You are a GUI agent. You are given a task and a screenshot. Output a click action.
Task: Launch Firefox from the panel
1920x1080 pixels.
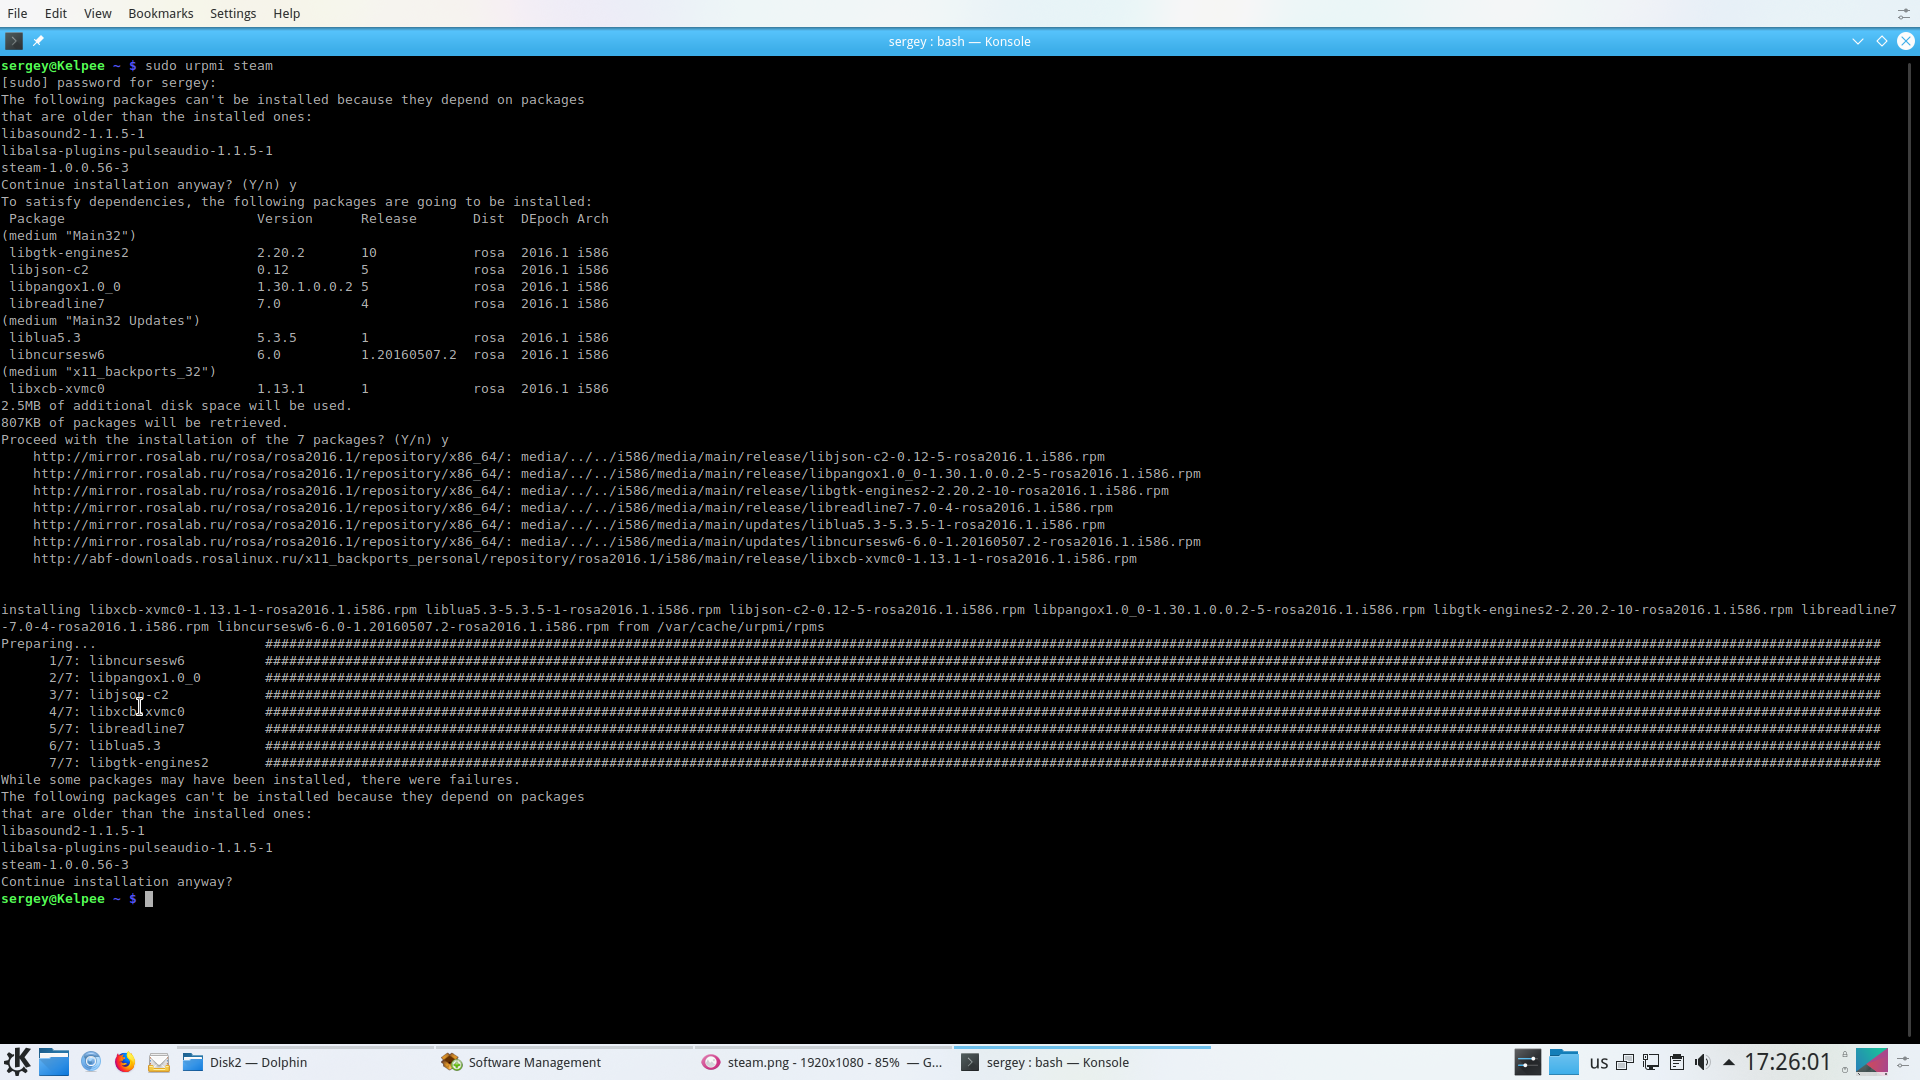[x=124, y=1062]
